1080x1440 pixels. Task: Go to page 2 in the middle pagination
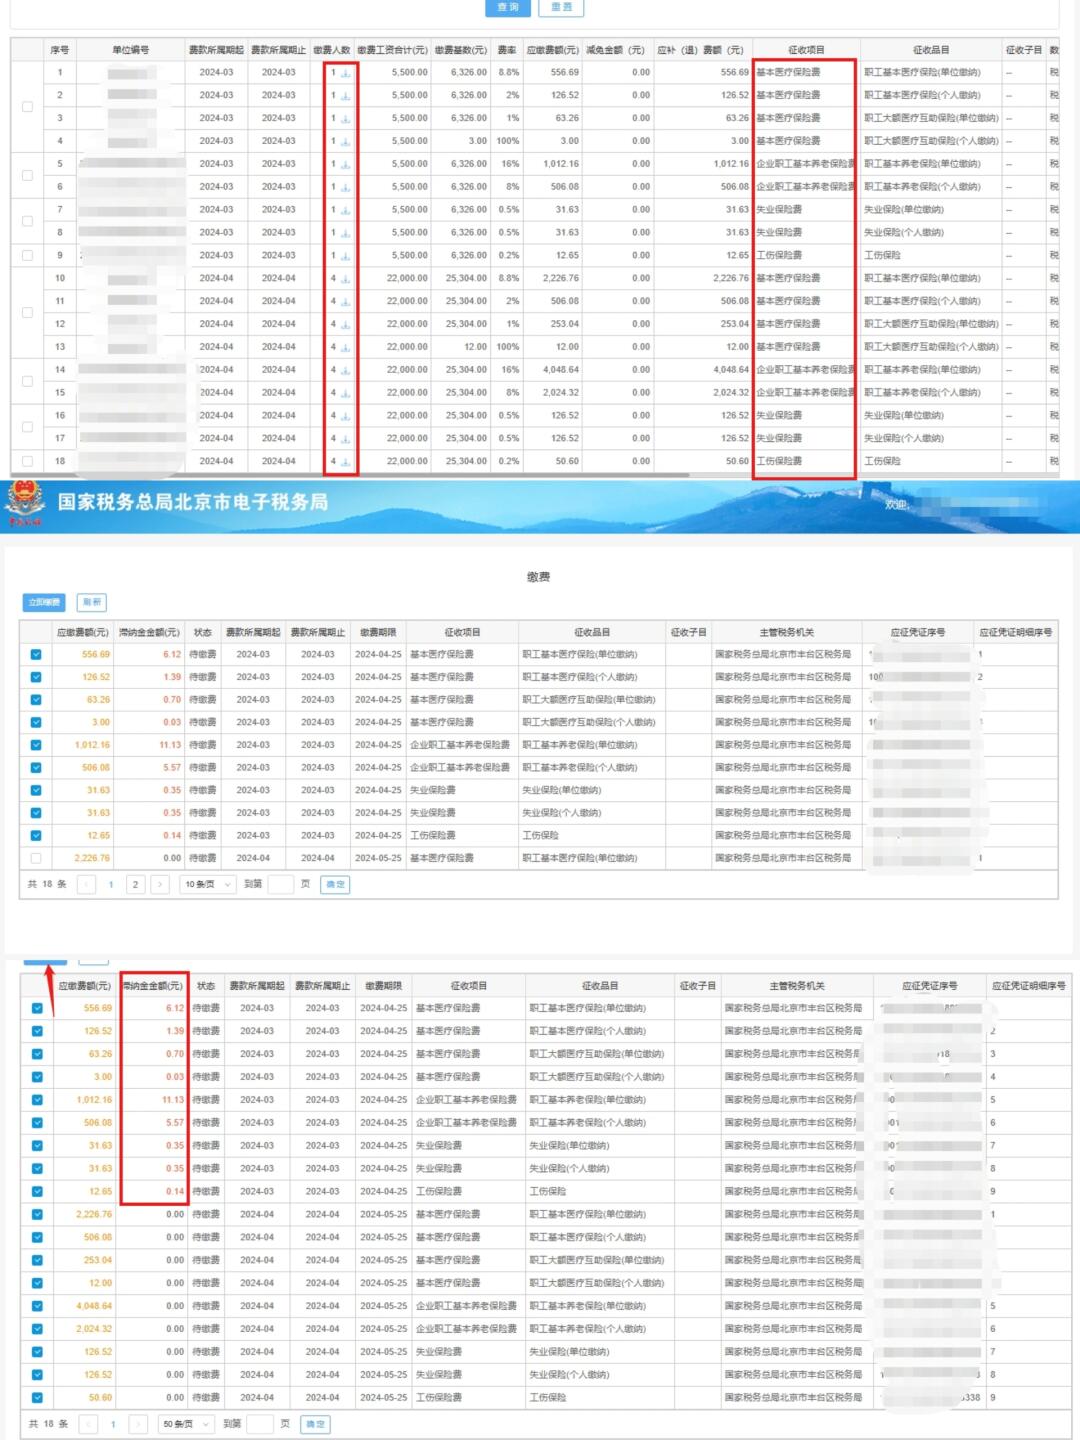[x=134, y=884]
